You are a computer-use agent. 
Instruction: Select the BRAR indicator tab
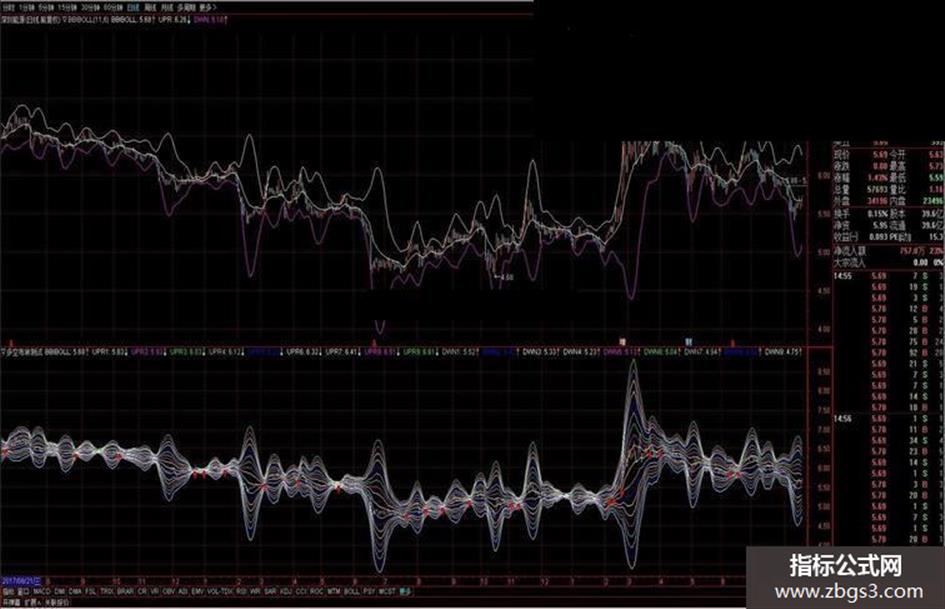click(x=125, y=592)
